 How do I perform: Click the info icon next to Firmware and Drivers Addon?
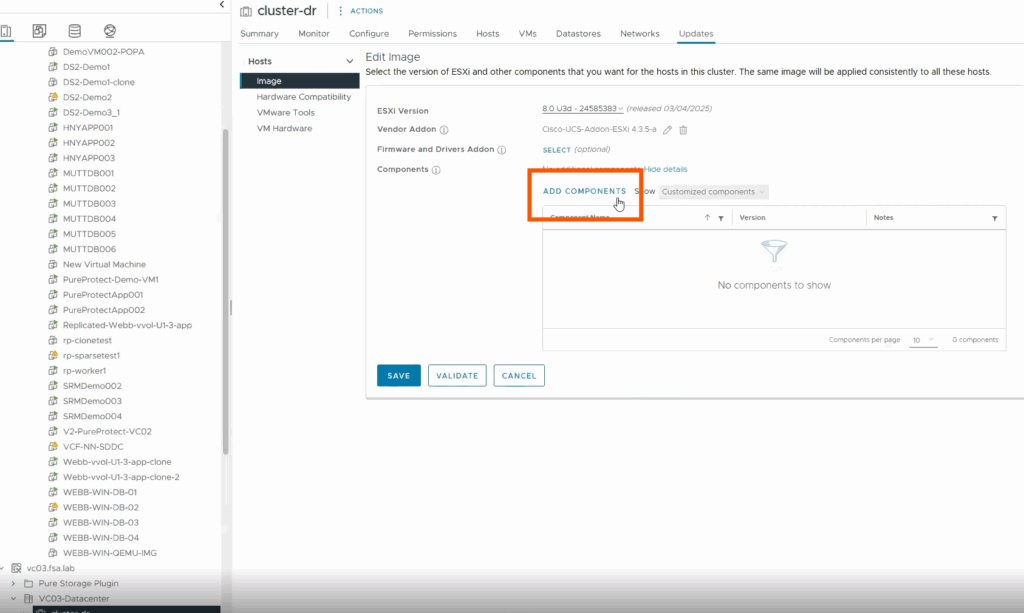(x=502, y=150)
